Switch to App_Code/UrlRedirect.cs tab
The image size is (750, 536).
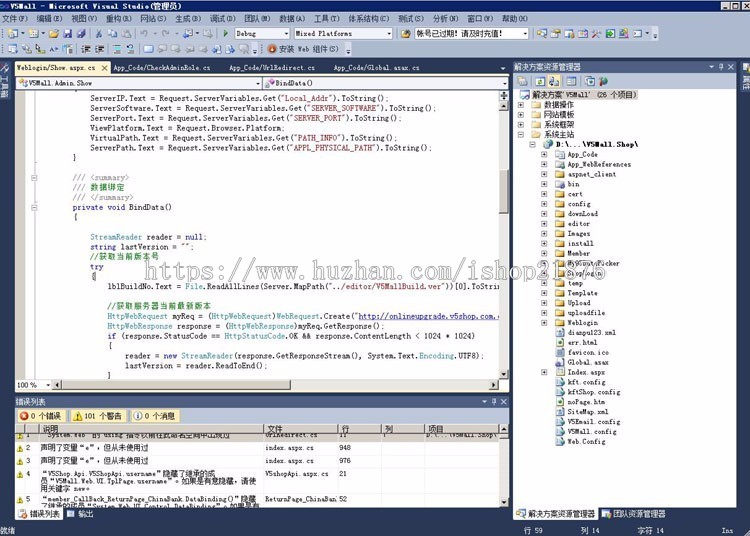click(x=272, y=68)
